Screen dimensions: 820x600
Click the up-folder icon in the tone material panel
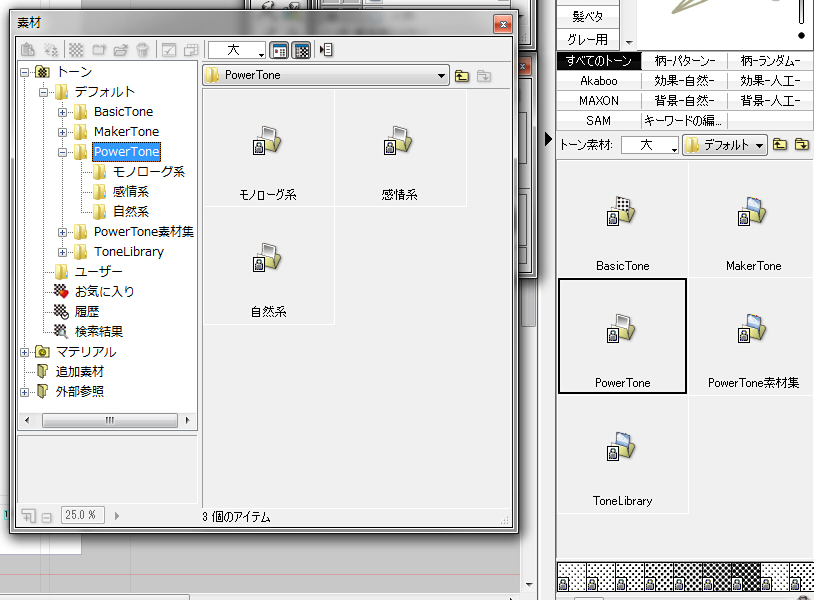[x=780, y=145]
